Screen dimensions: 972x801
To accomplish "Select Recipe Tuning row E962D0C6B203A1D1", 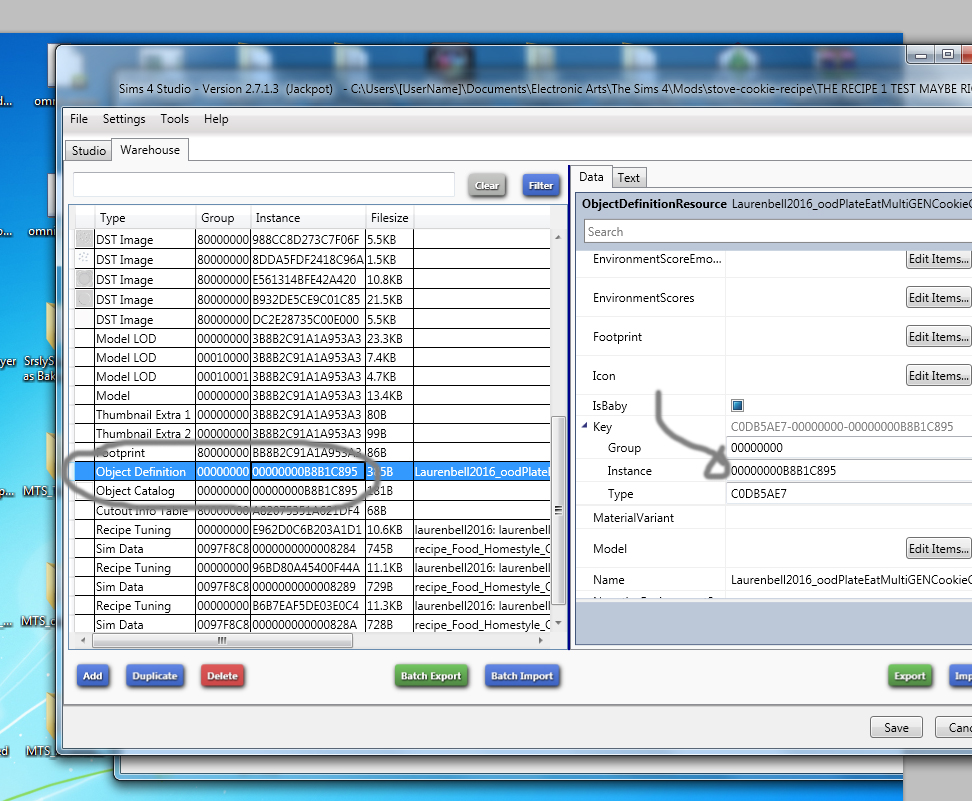I will 312,529.
